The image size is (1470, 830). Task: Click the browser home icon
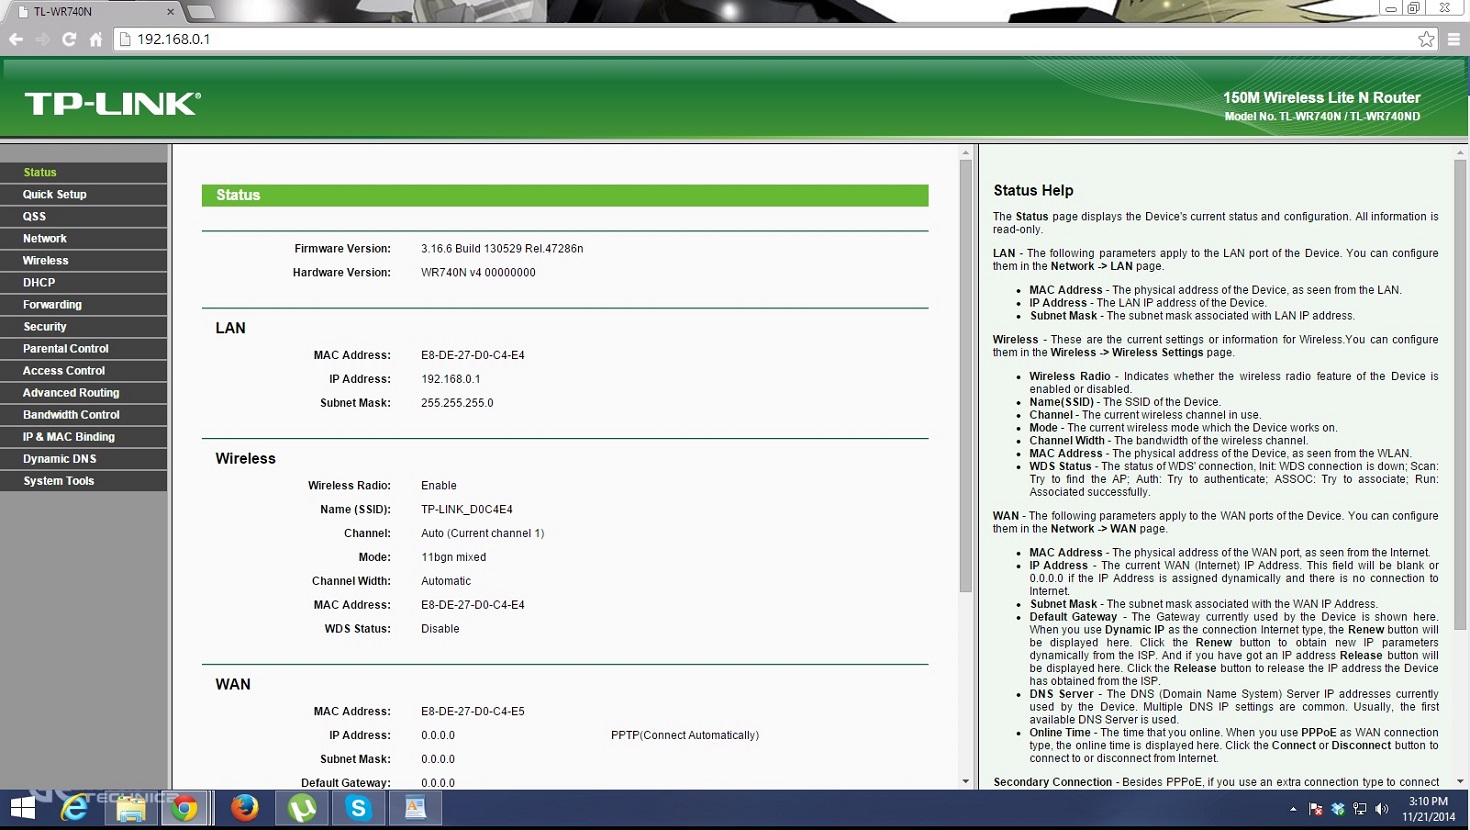[x=96, y=39]
